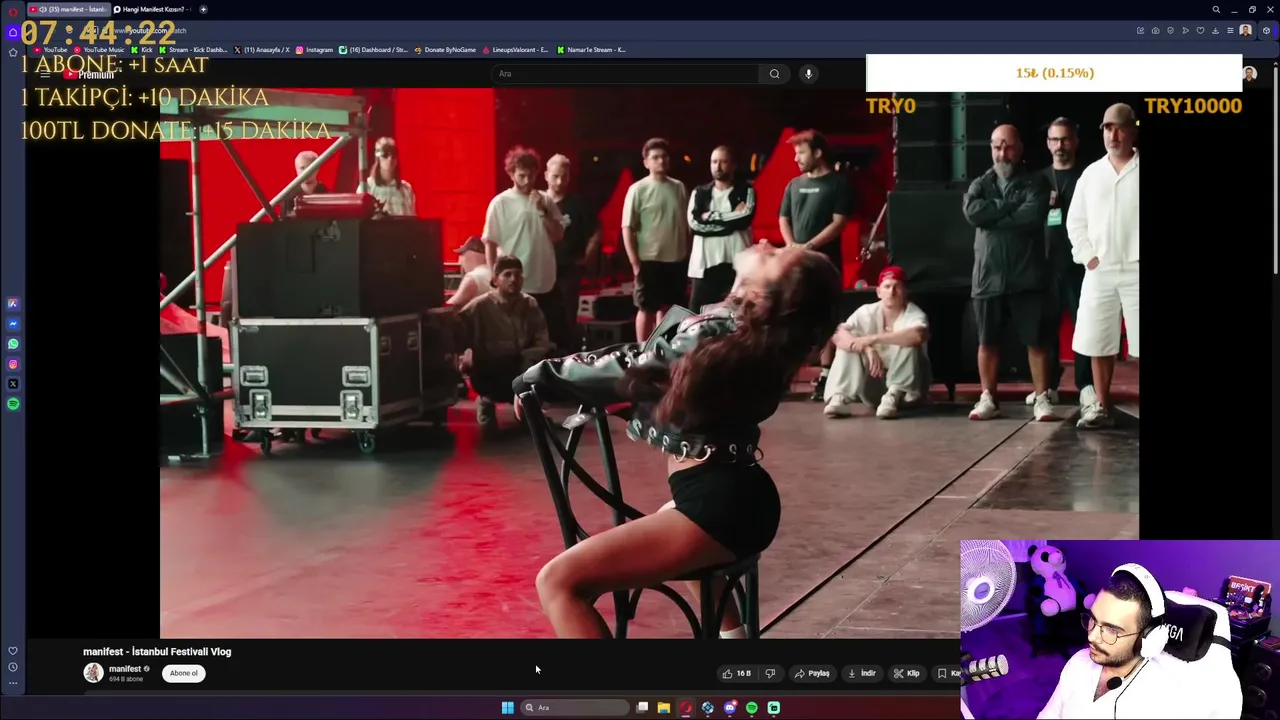Open the Namar1e Stream bookmark

pyautogui.click(x=591, y=50)
